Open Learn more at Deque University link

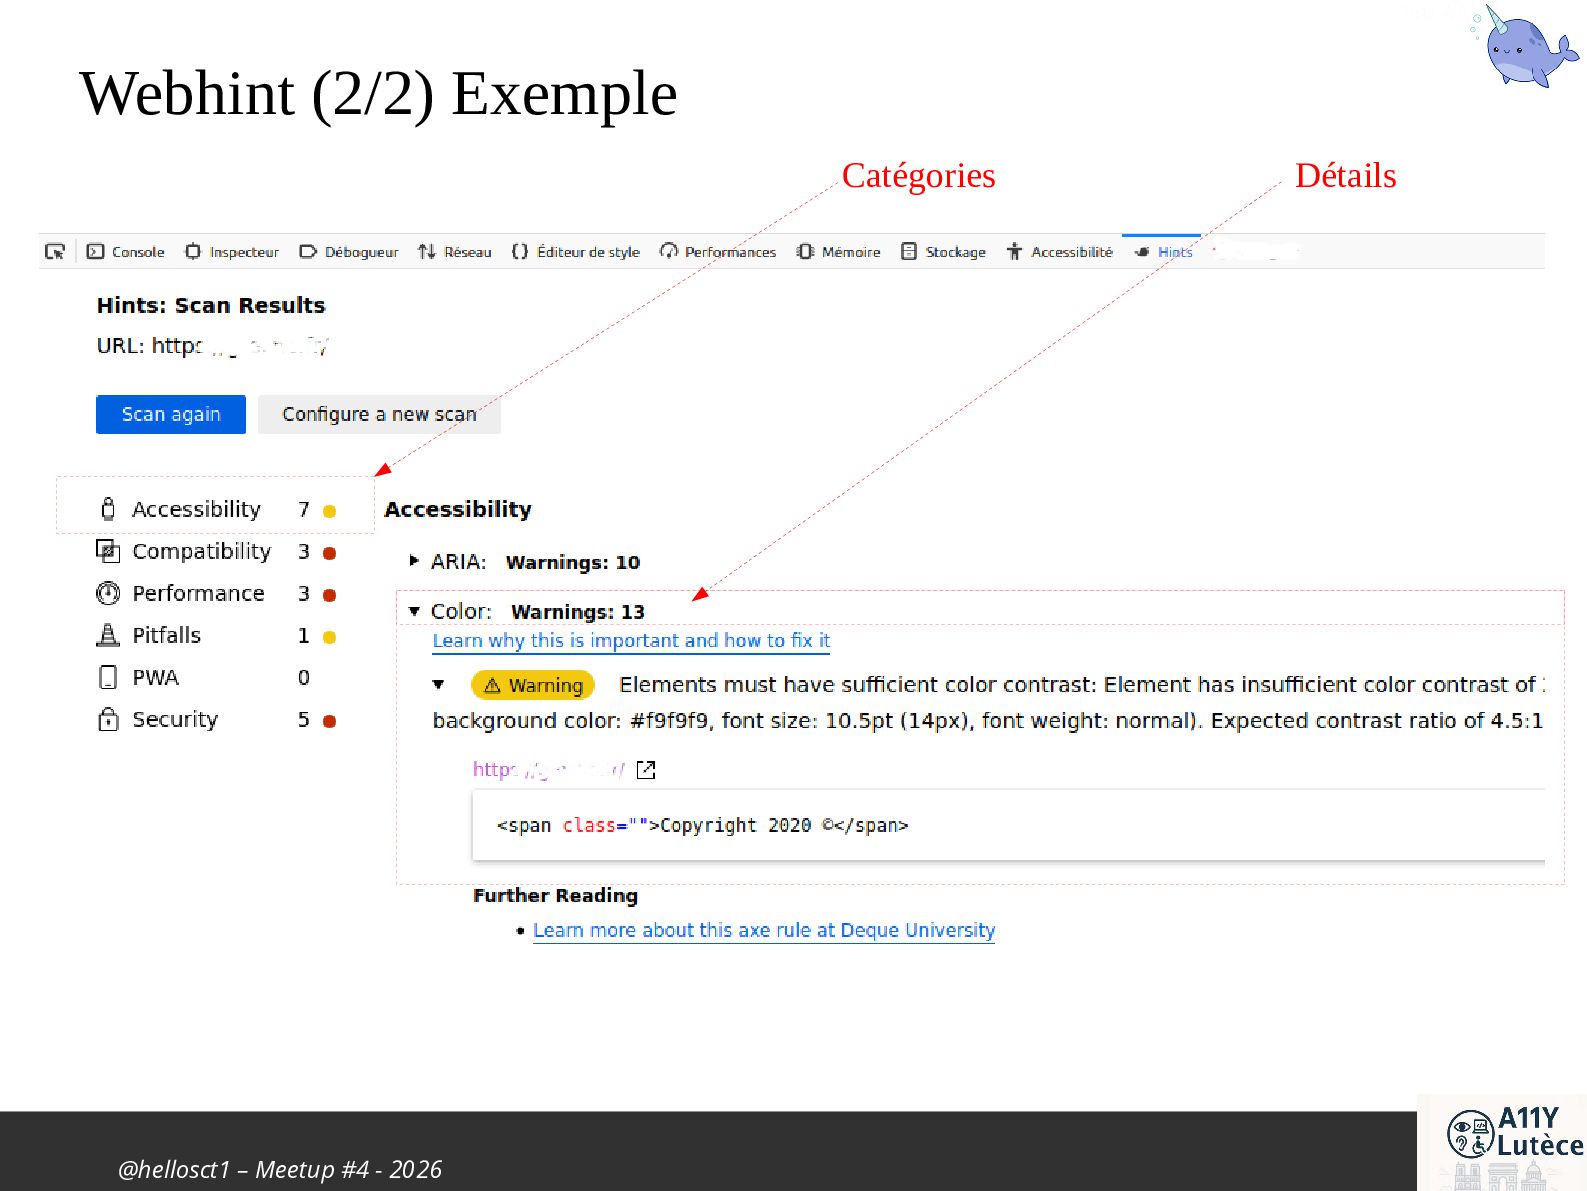764,930
